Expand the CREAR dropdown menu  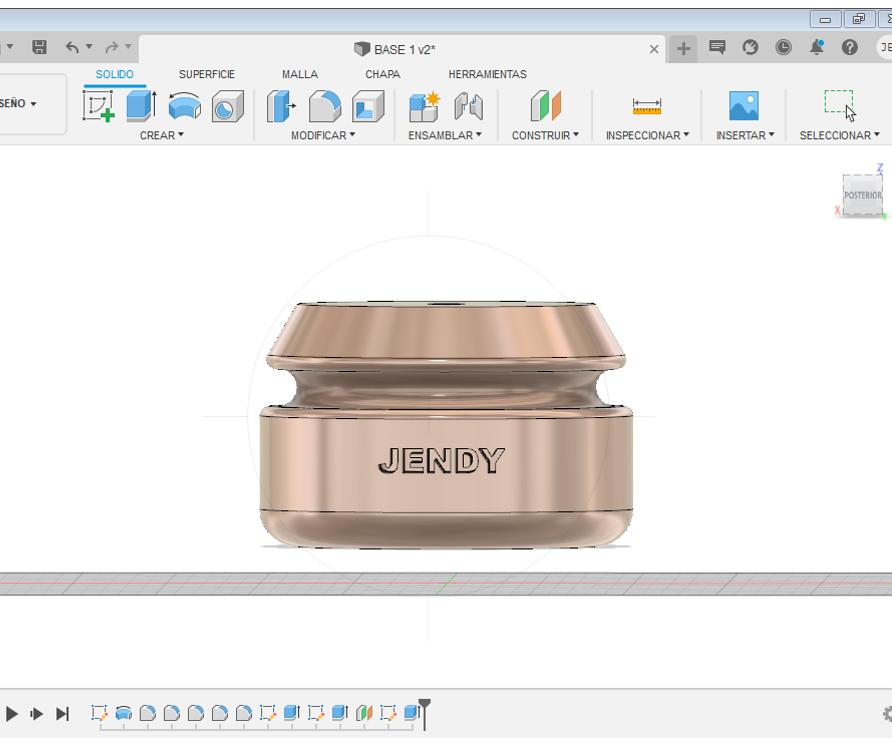(161, 135)
